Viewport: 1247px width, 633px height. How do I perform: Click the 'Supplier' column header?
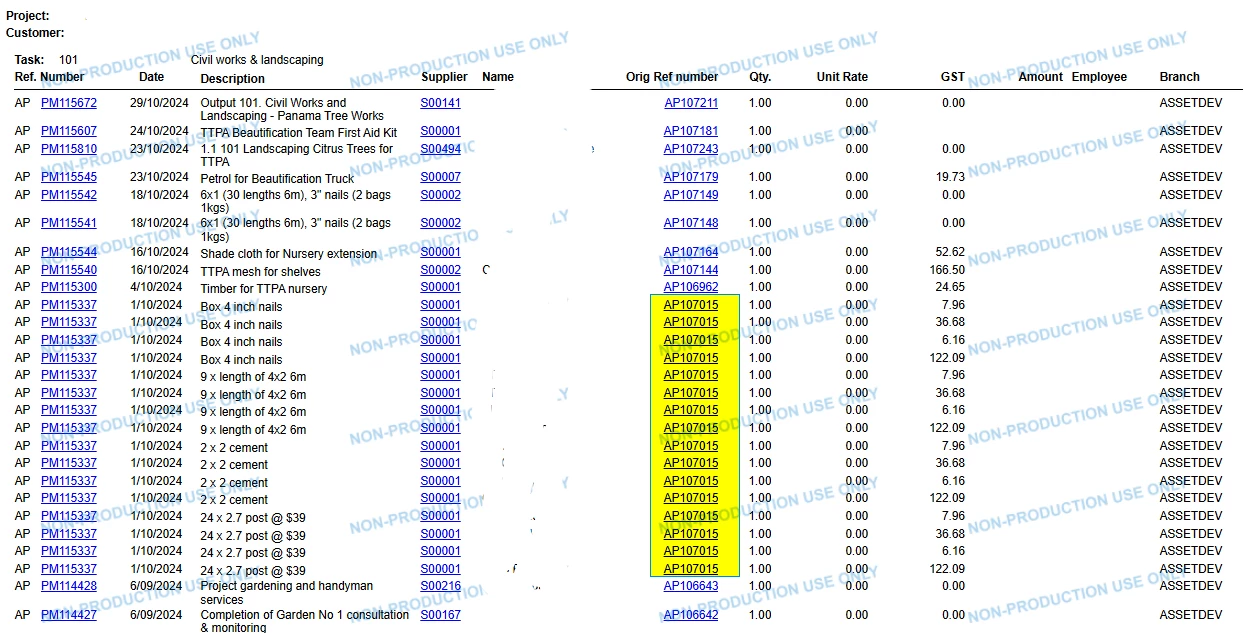pyautogui.click(x=444, y=77)
